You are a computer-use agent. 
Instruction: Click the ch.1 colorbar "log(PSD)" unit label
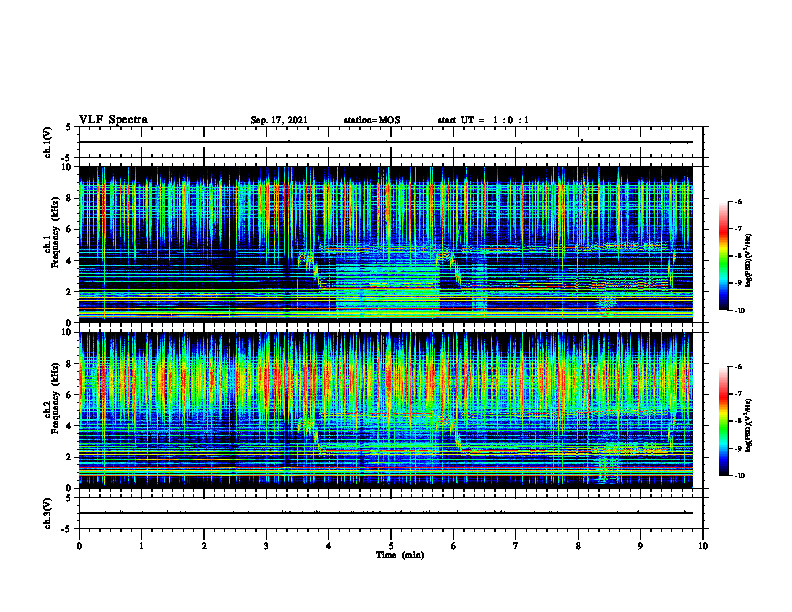click(749, 260)
